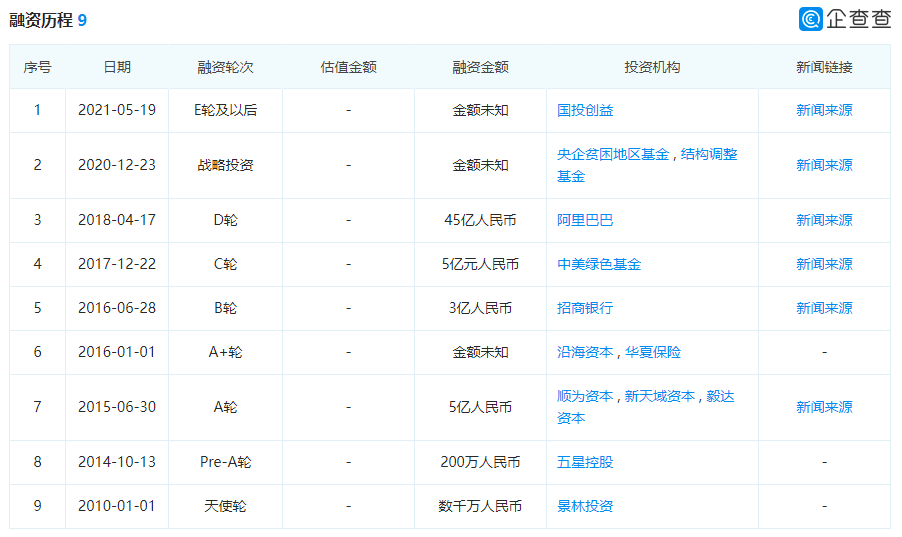This screenshot has height=537, width=902.
Task: Click the 3亿人民币 amount cell
Action: (480, 308)
